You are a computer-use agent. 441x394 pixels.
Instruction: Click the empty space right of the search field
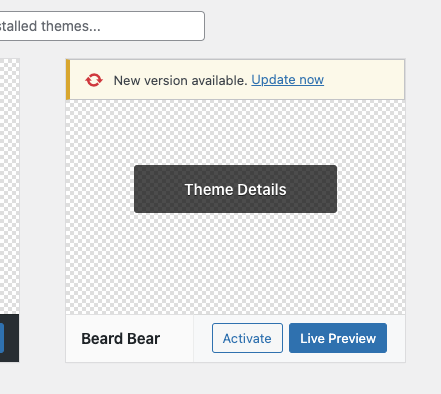click(320, 26)
